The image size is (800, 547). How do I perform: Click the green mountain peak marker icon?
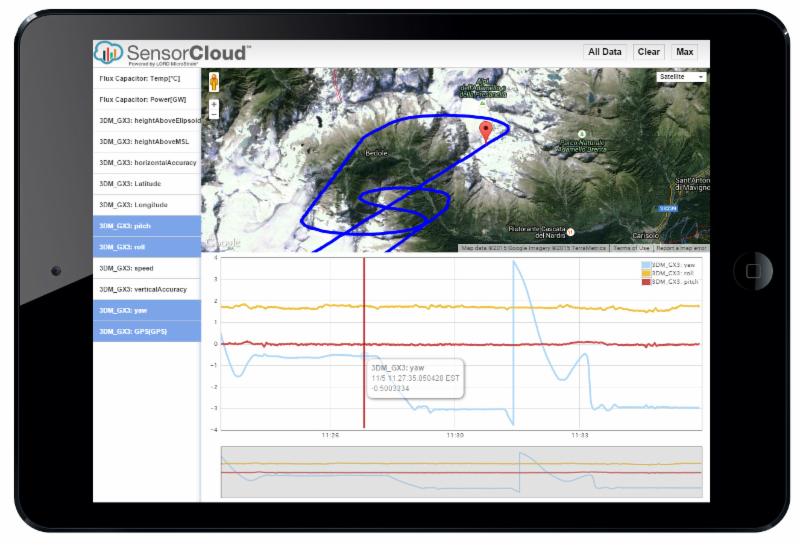[x=482, y=103]
